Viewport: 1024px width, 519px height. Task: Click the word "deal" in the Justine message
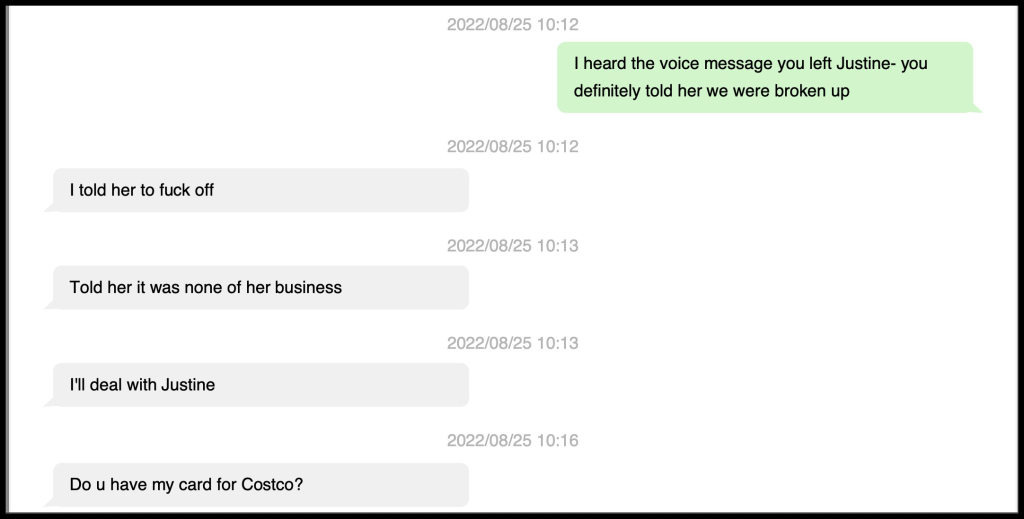pyautogui.click(x=106, y=385)
